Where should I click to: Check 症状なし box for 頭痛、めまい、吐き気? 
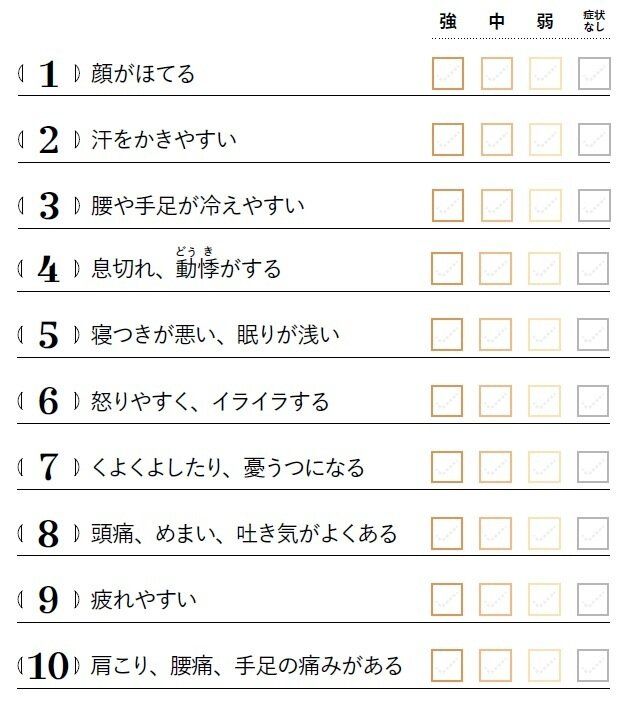click(594, 533)
